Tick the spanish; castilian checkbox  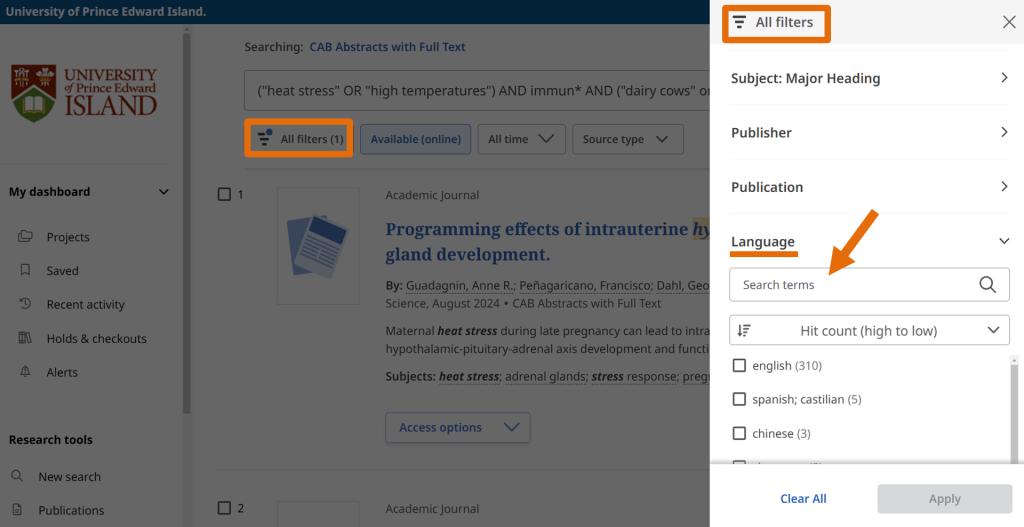[x=739, y=399]
